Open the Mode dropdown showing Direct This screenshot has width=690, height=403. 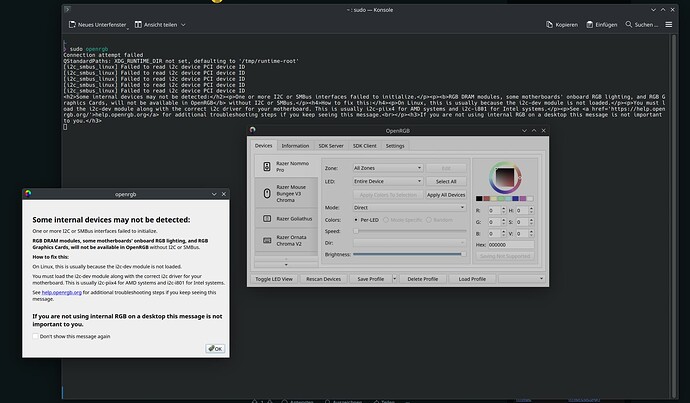tap(409, 207)
